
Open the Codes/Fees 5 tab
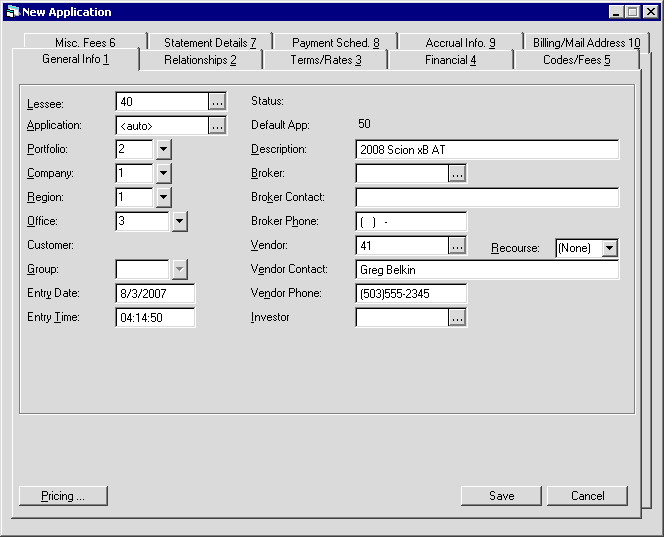[x=577, y=60]
